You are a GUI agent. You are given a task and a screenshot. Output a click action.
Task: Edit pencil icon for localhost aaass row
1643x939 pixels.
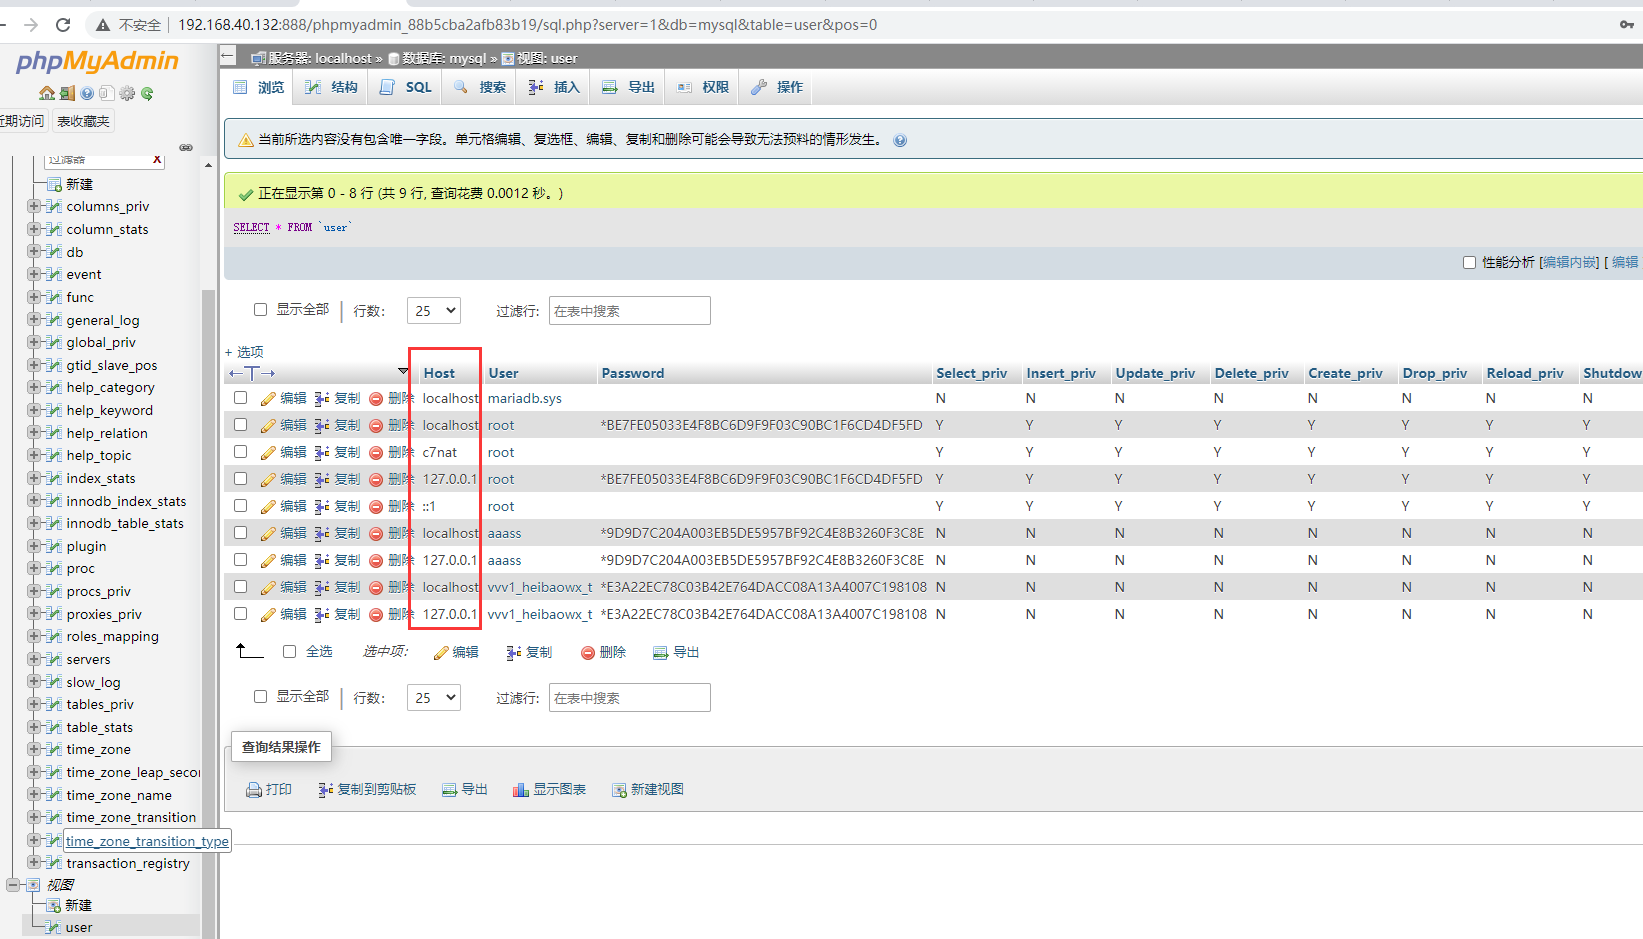point(268,533)
